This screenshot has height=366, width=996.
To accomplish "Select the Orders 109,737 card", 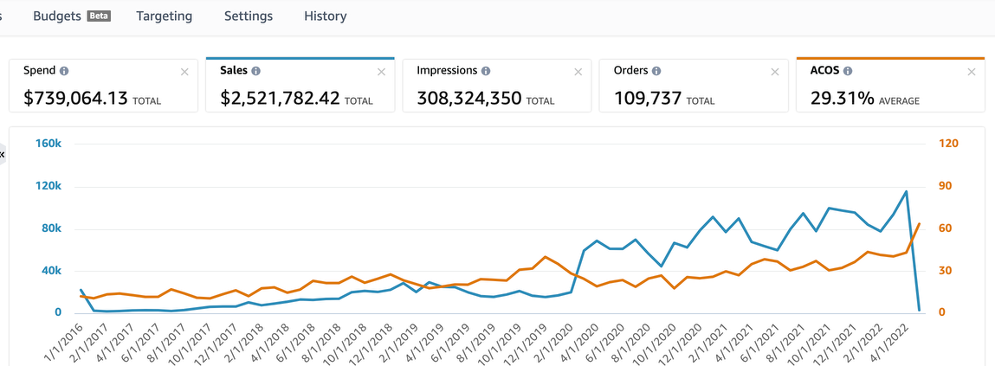I will pyautogui.click(x=694, y=86).
